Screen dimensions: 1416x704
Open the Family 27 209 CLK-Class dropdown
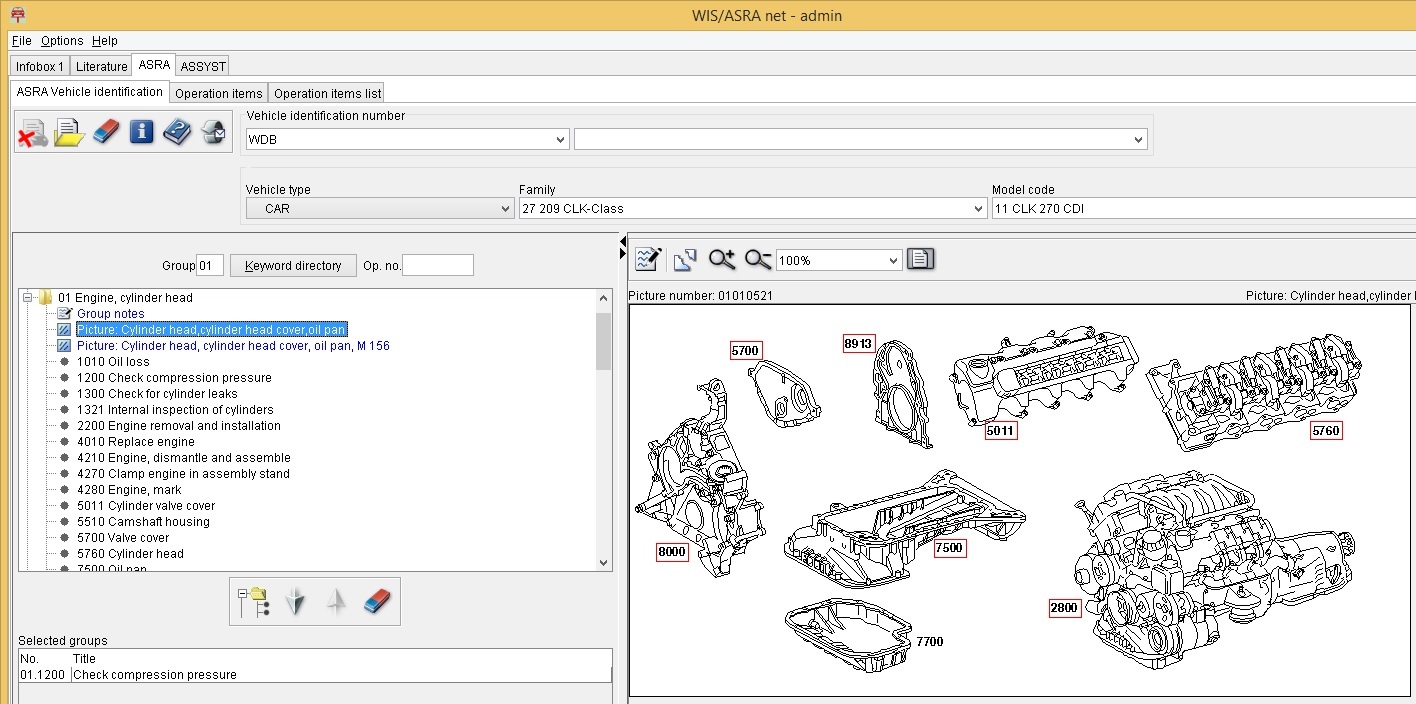coord(978,209)
